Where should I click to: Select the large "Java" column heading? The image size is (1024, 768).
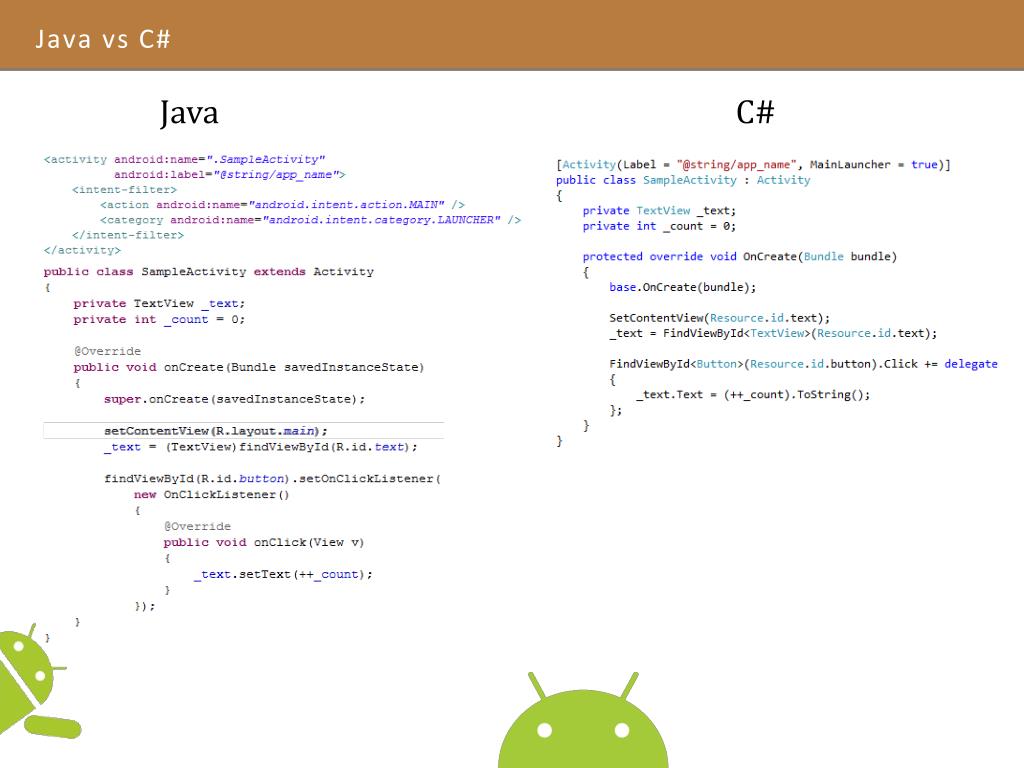189,113
